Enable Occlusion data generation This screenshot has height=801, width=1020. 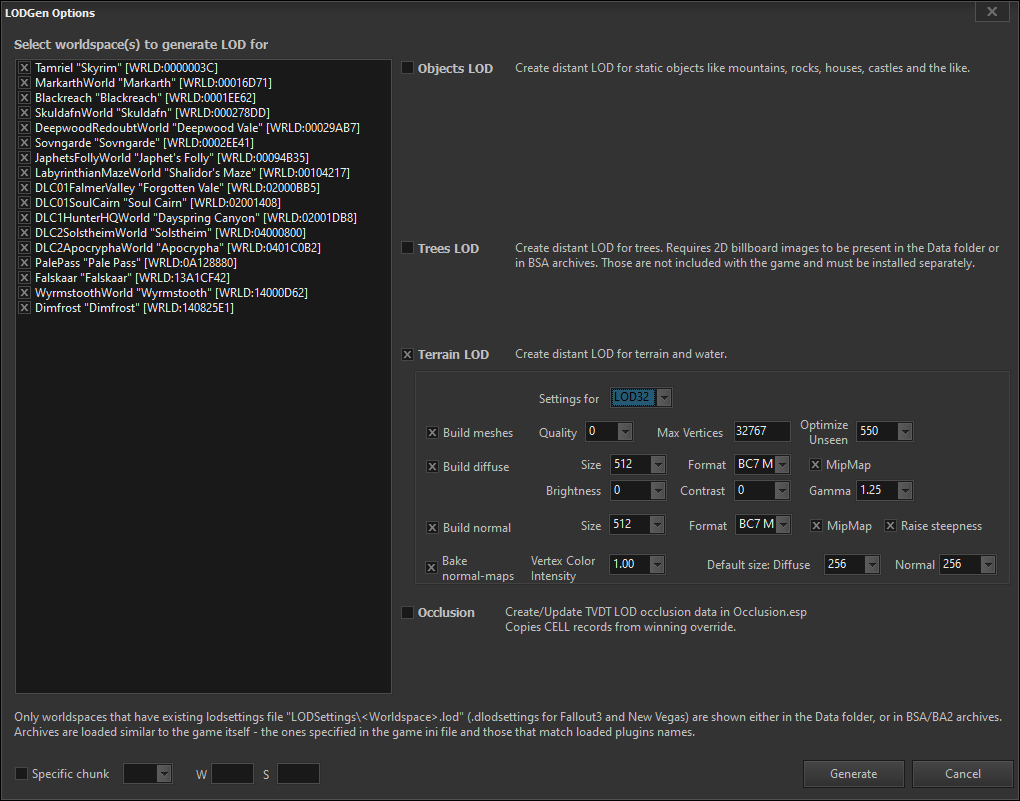[407, 612]
